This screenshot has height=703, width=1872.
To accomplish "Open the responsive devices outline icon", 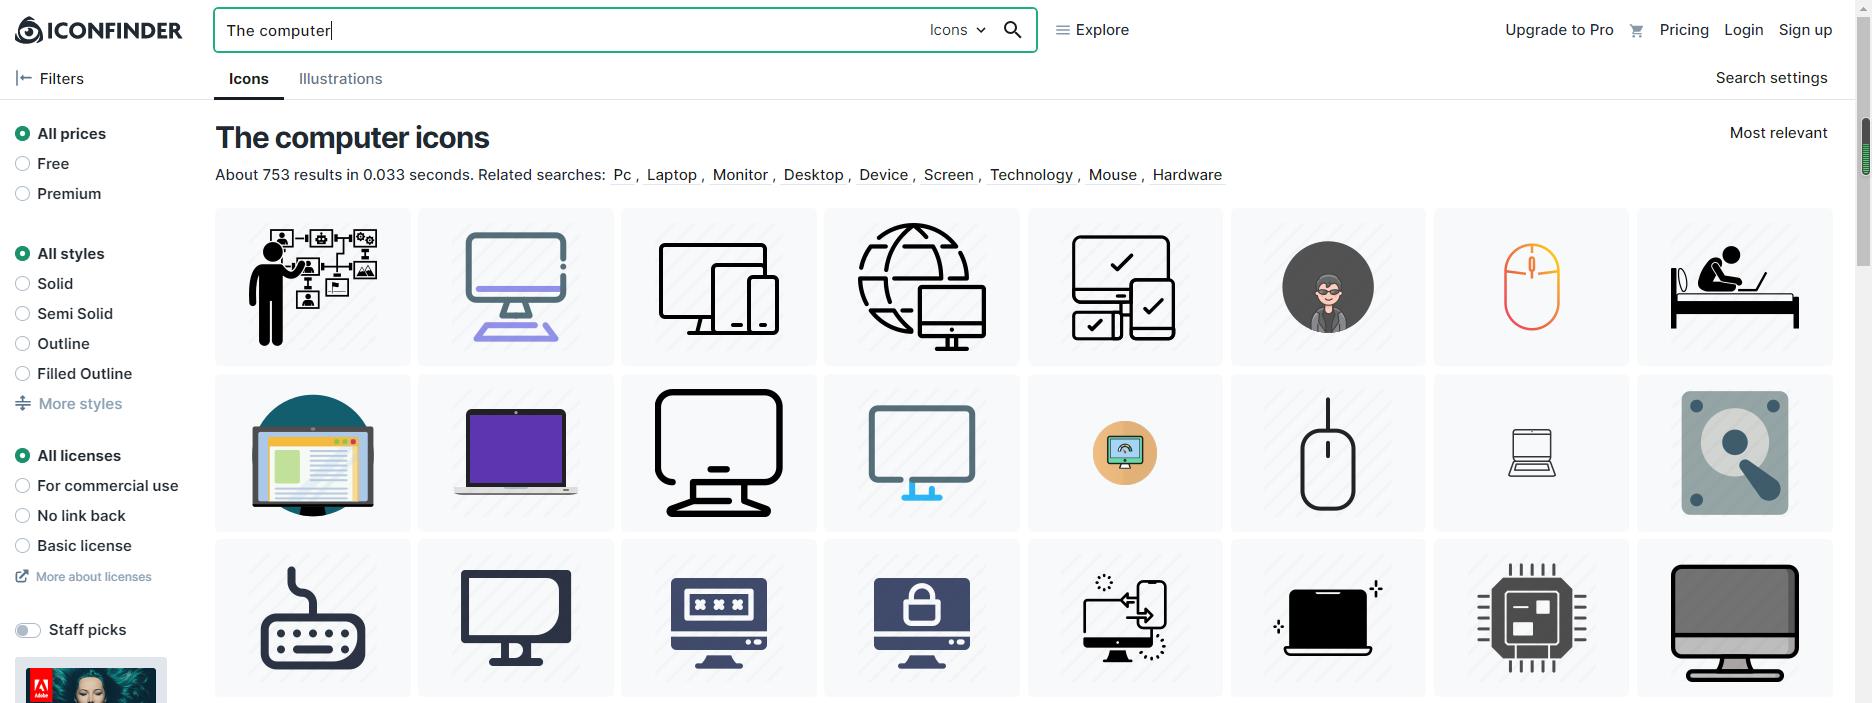I will 719,287.
